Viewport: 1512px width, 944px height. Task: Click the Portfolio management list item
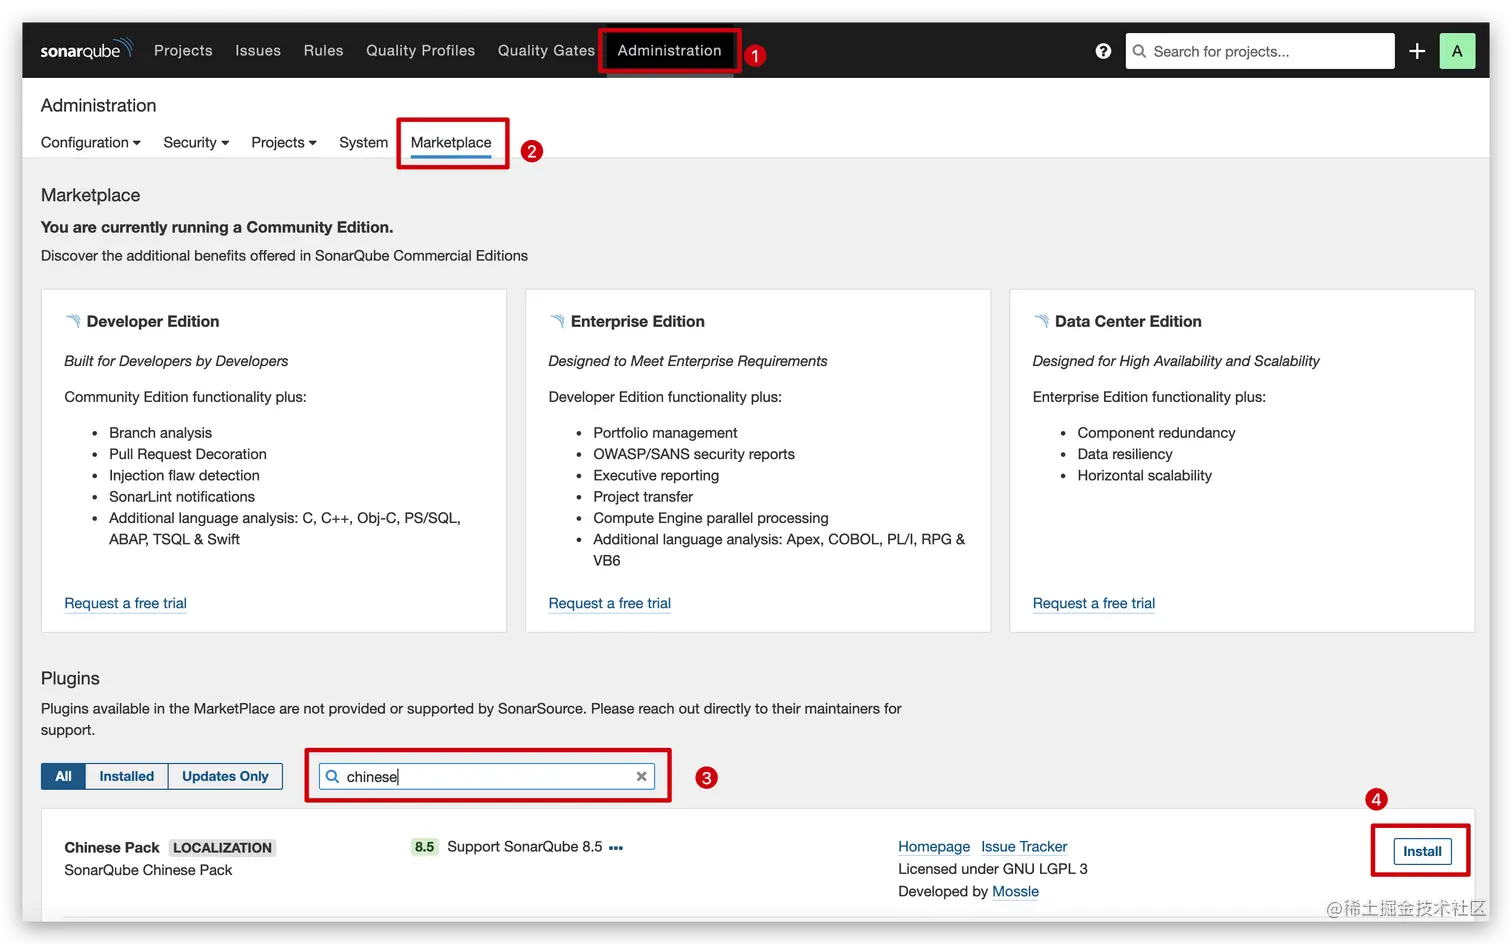pos(665,433)
